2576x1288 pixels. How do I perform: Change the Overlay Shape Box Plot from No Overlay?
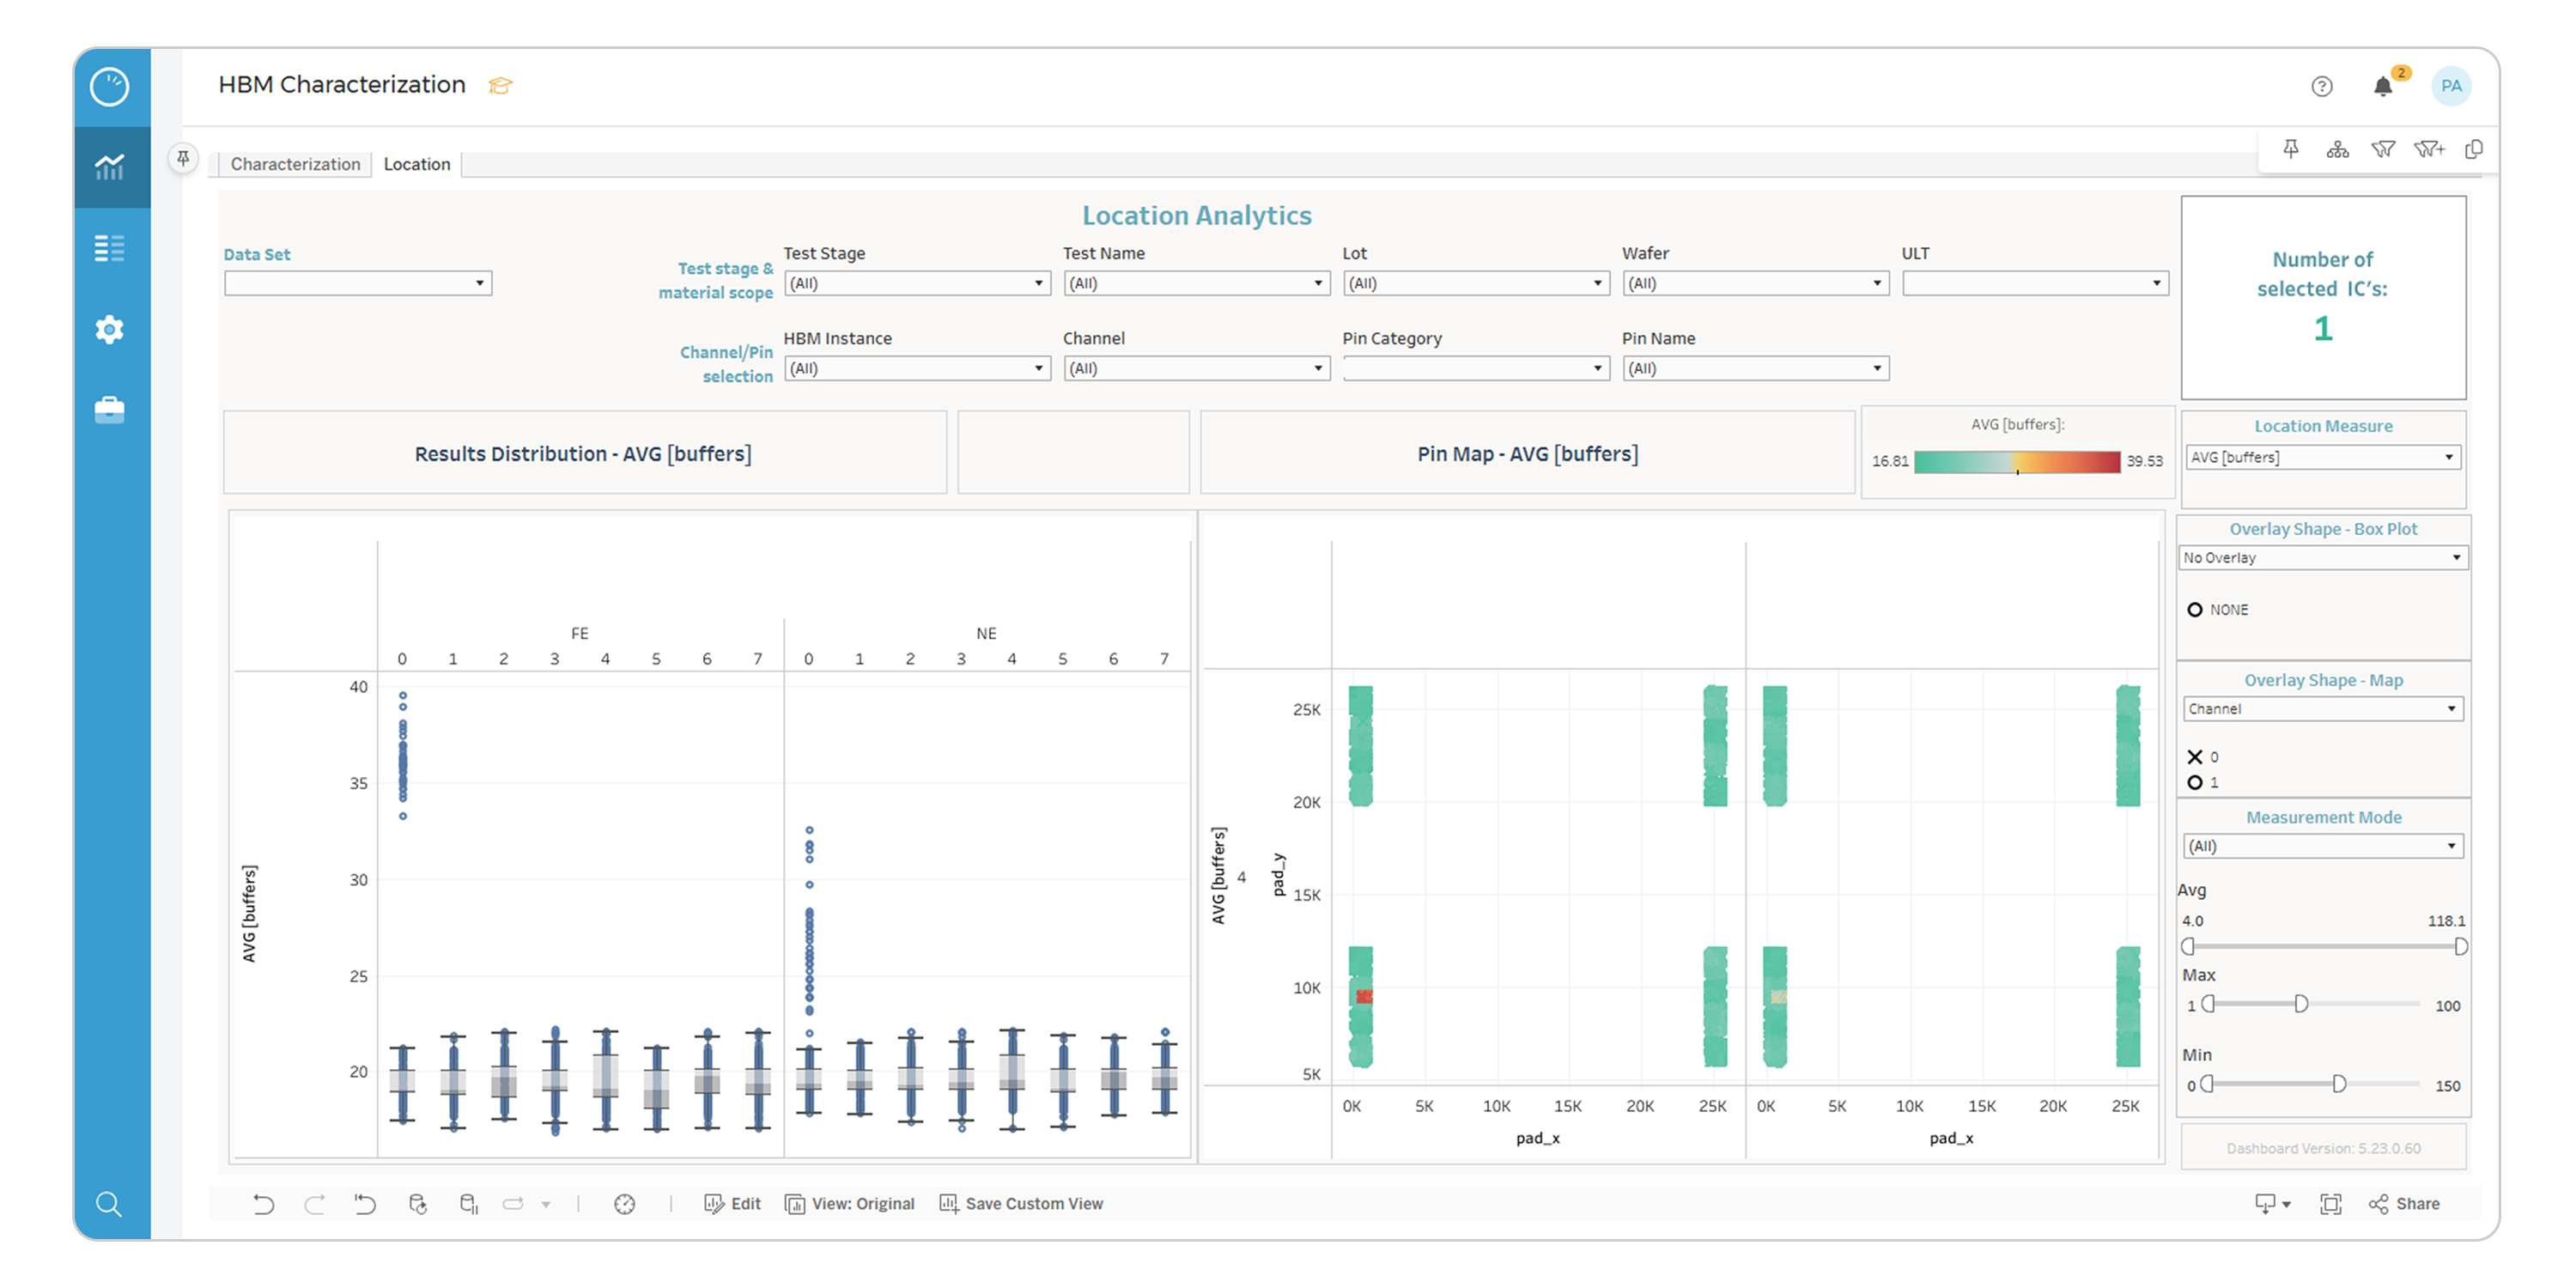(x=2322, y=557)
